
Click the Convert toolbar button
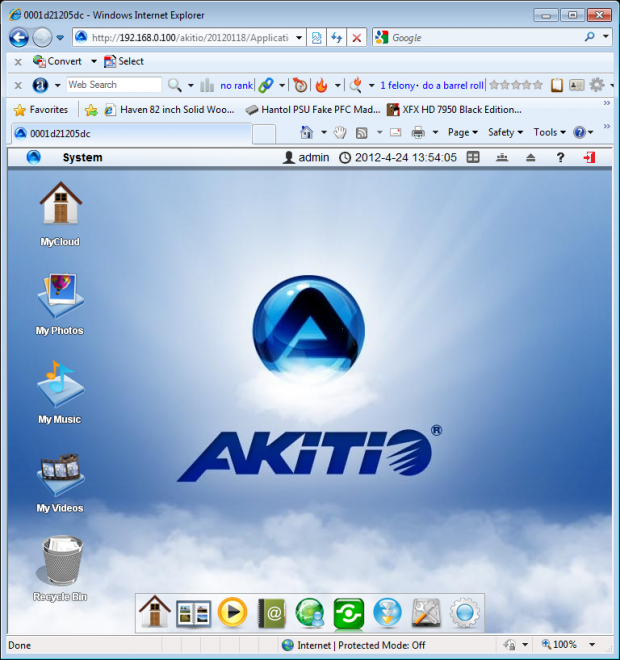57,61
